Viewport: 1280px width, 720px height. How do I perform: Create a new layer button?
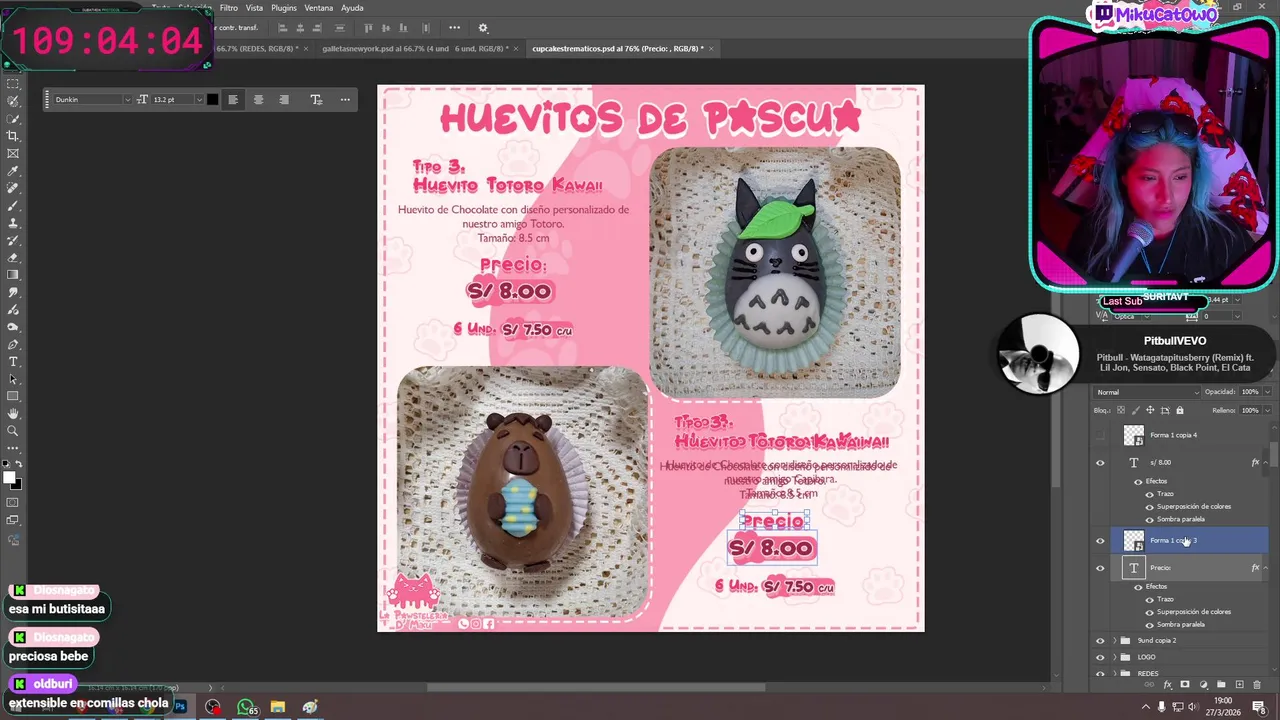[1240, 685]
